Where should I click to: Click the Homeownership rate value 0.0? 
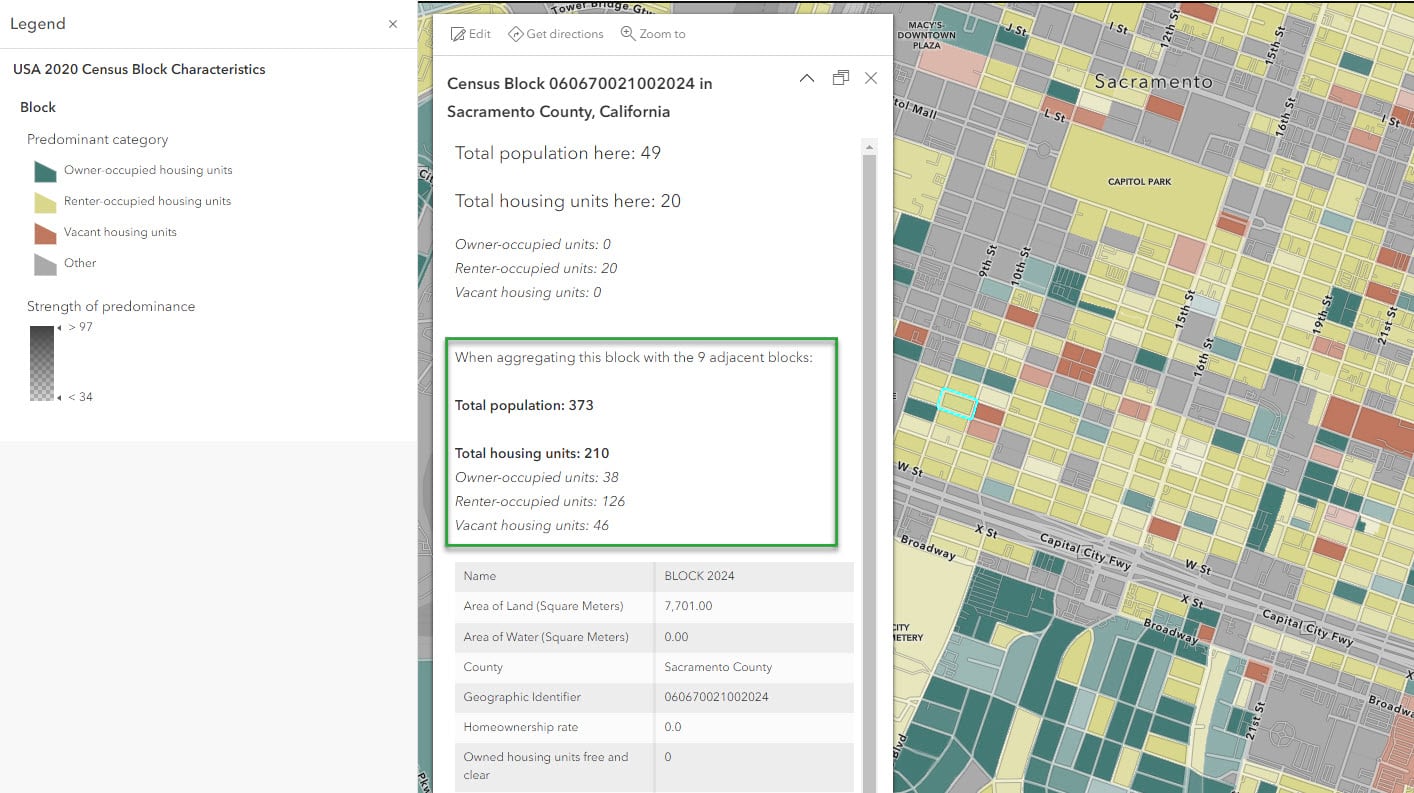(755, 727)
